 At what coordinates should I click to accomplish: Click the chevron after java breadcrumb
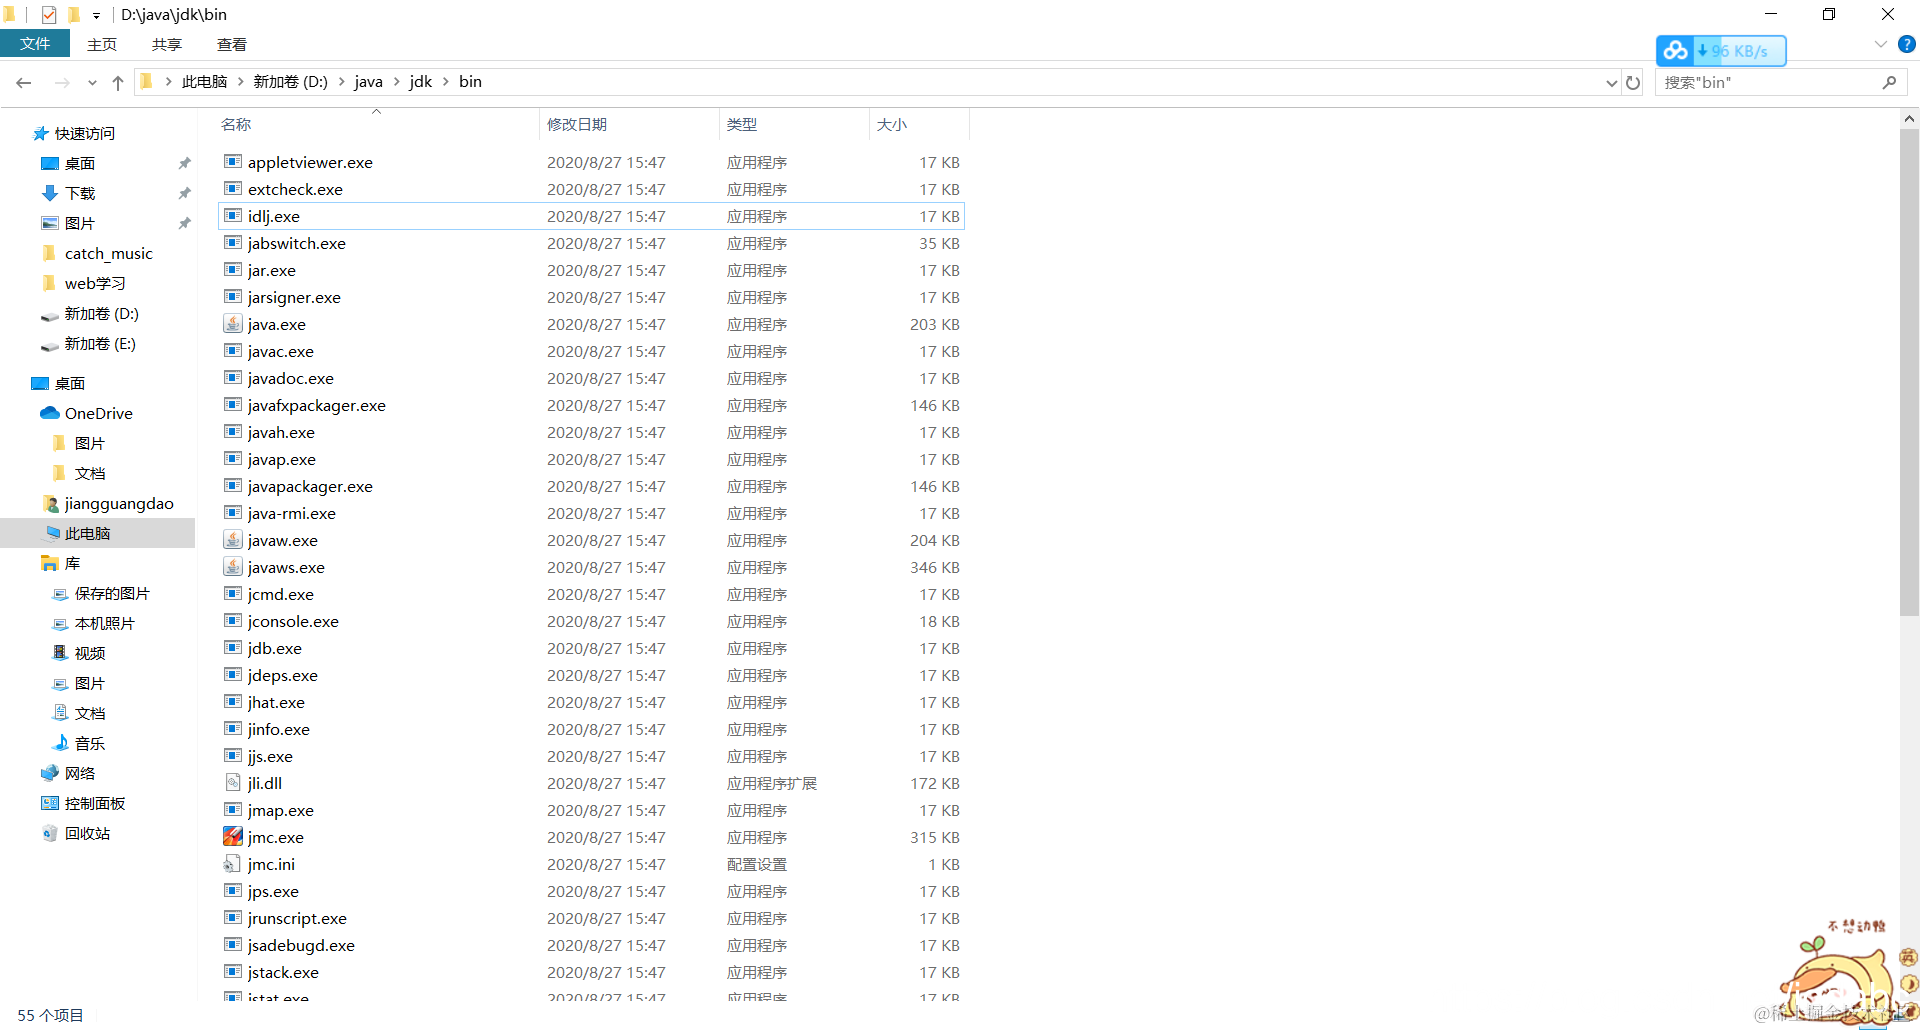point(397,82)
